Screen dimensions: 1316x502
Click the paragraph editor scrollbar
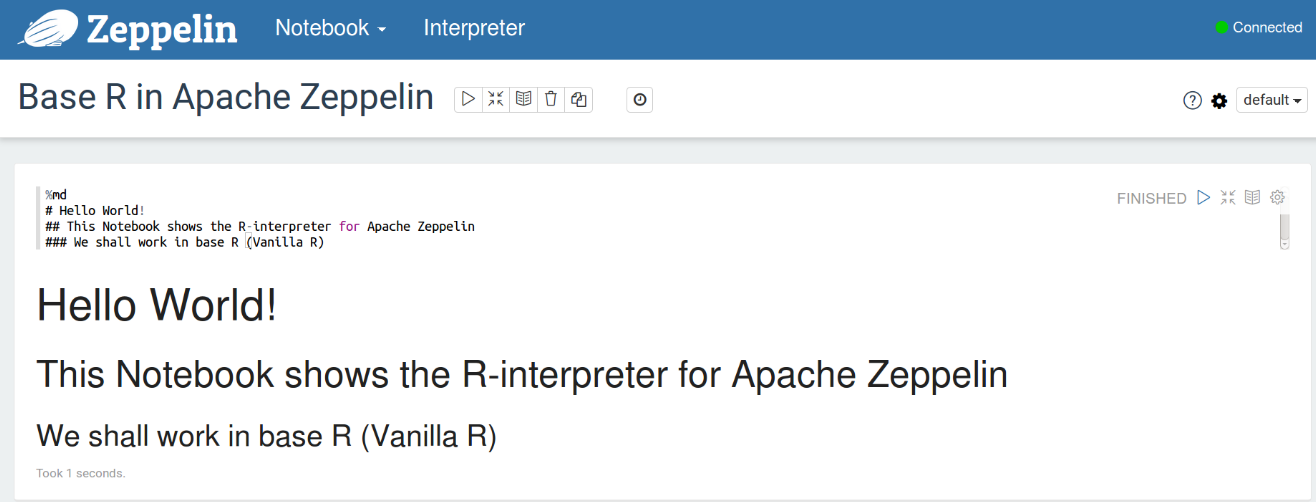[x=1285, y=230]
